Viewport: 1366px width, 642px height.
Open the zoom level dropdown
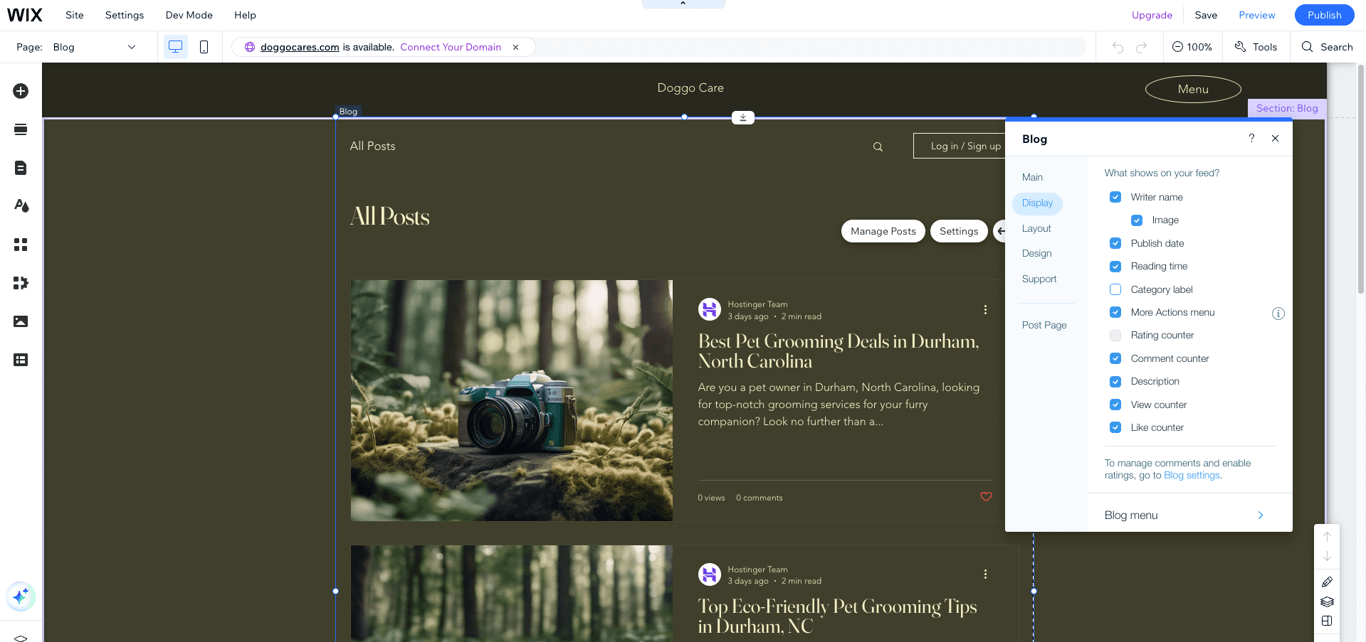tap(1192, 46)
